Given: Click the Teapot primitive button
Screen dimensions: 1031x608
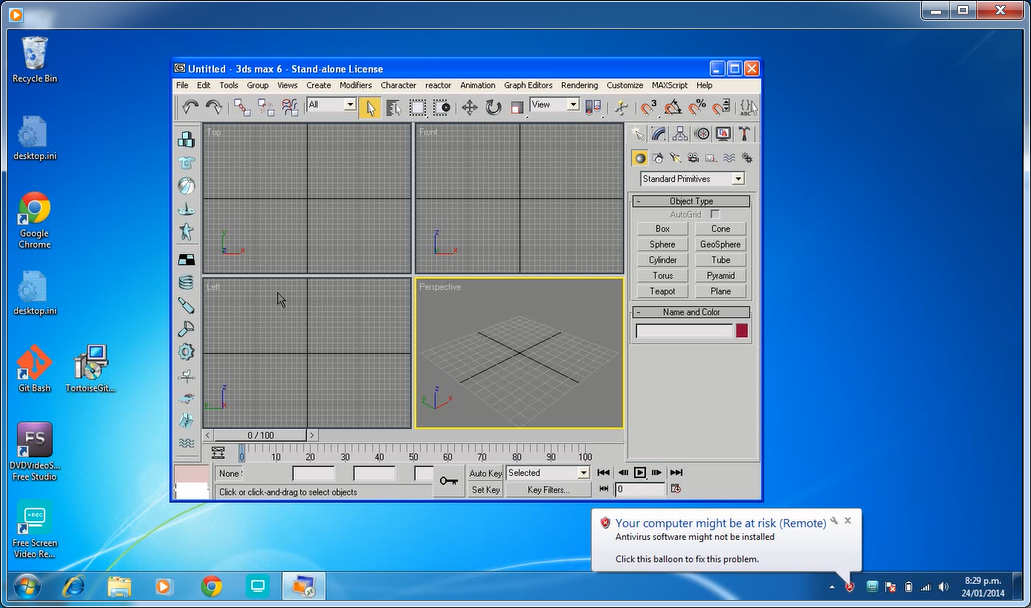Looking at the screenshot, I should click(x=662, y=291).
